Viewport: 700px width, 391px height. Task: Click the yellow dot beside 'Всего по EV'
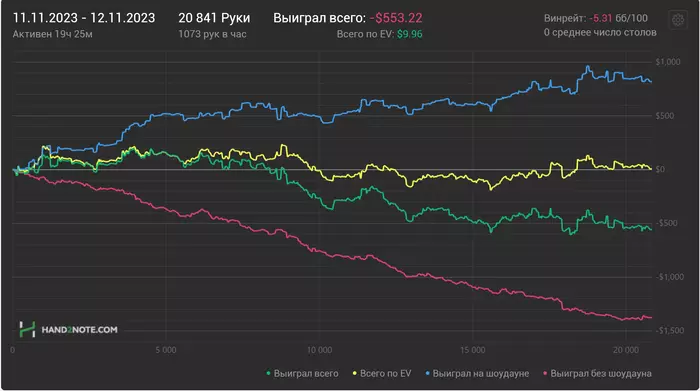[x=355, y=373]
